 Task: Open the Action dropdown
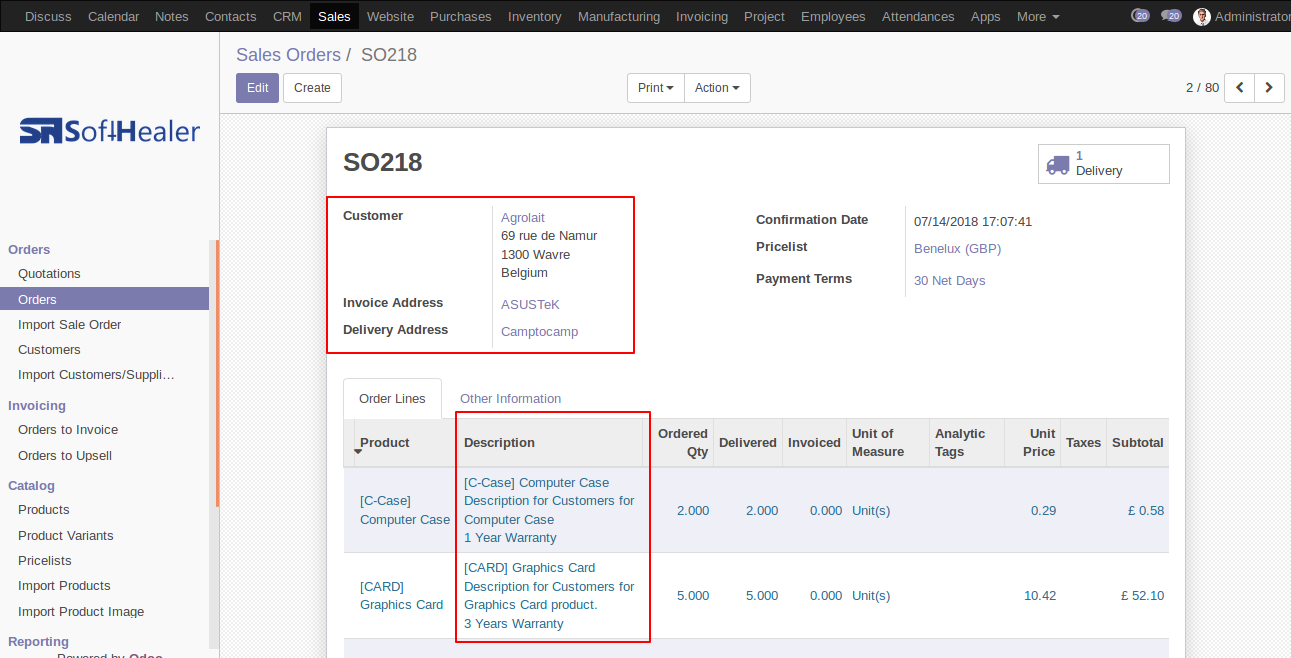pyautogui.click(x=717, y=88)
